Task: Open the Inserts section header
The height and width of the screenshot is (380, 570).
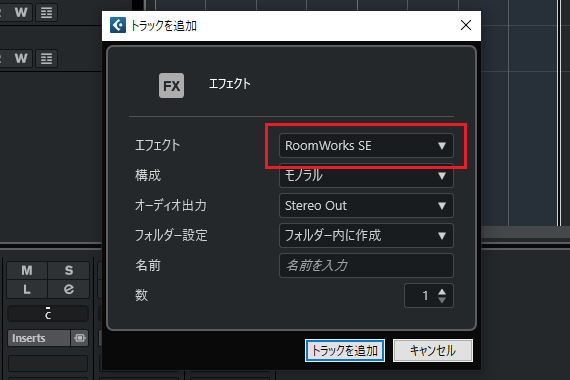Action: pos(39,338)
